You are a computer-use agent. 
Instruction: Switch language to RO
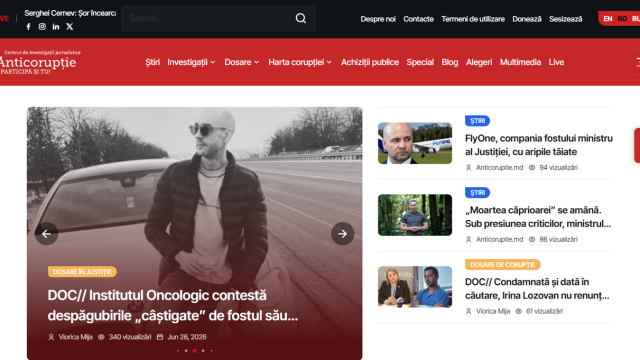pyautogui.click(x=622, y=19)
